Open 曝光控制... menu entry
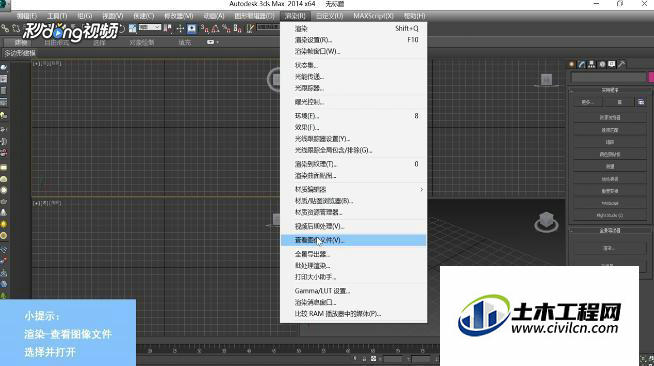 (354, 102)
